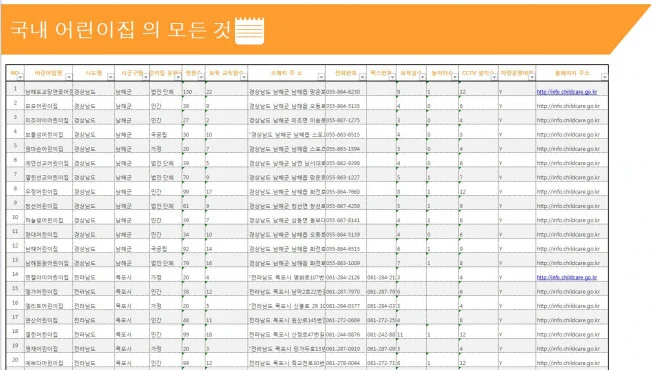Image resolution: width=652 pixels, height=370 pixels.
Task: Open the 차량운영여부 column filter dropdown
Action: [x=532, y=77]
